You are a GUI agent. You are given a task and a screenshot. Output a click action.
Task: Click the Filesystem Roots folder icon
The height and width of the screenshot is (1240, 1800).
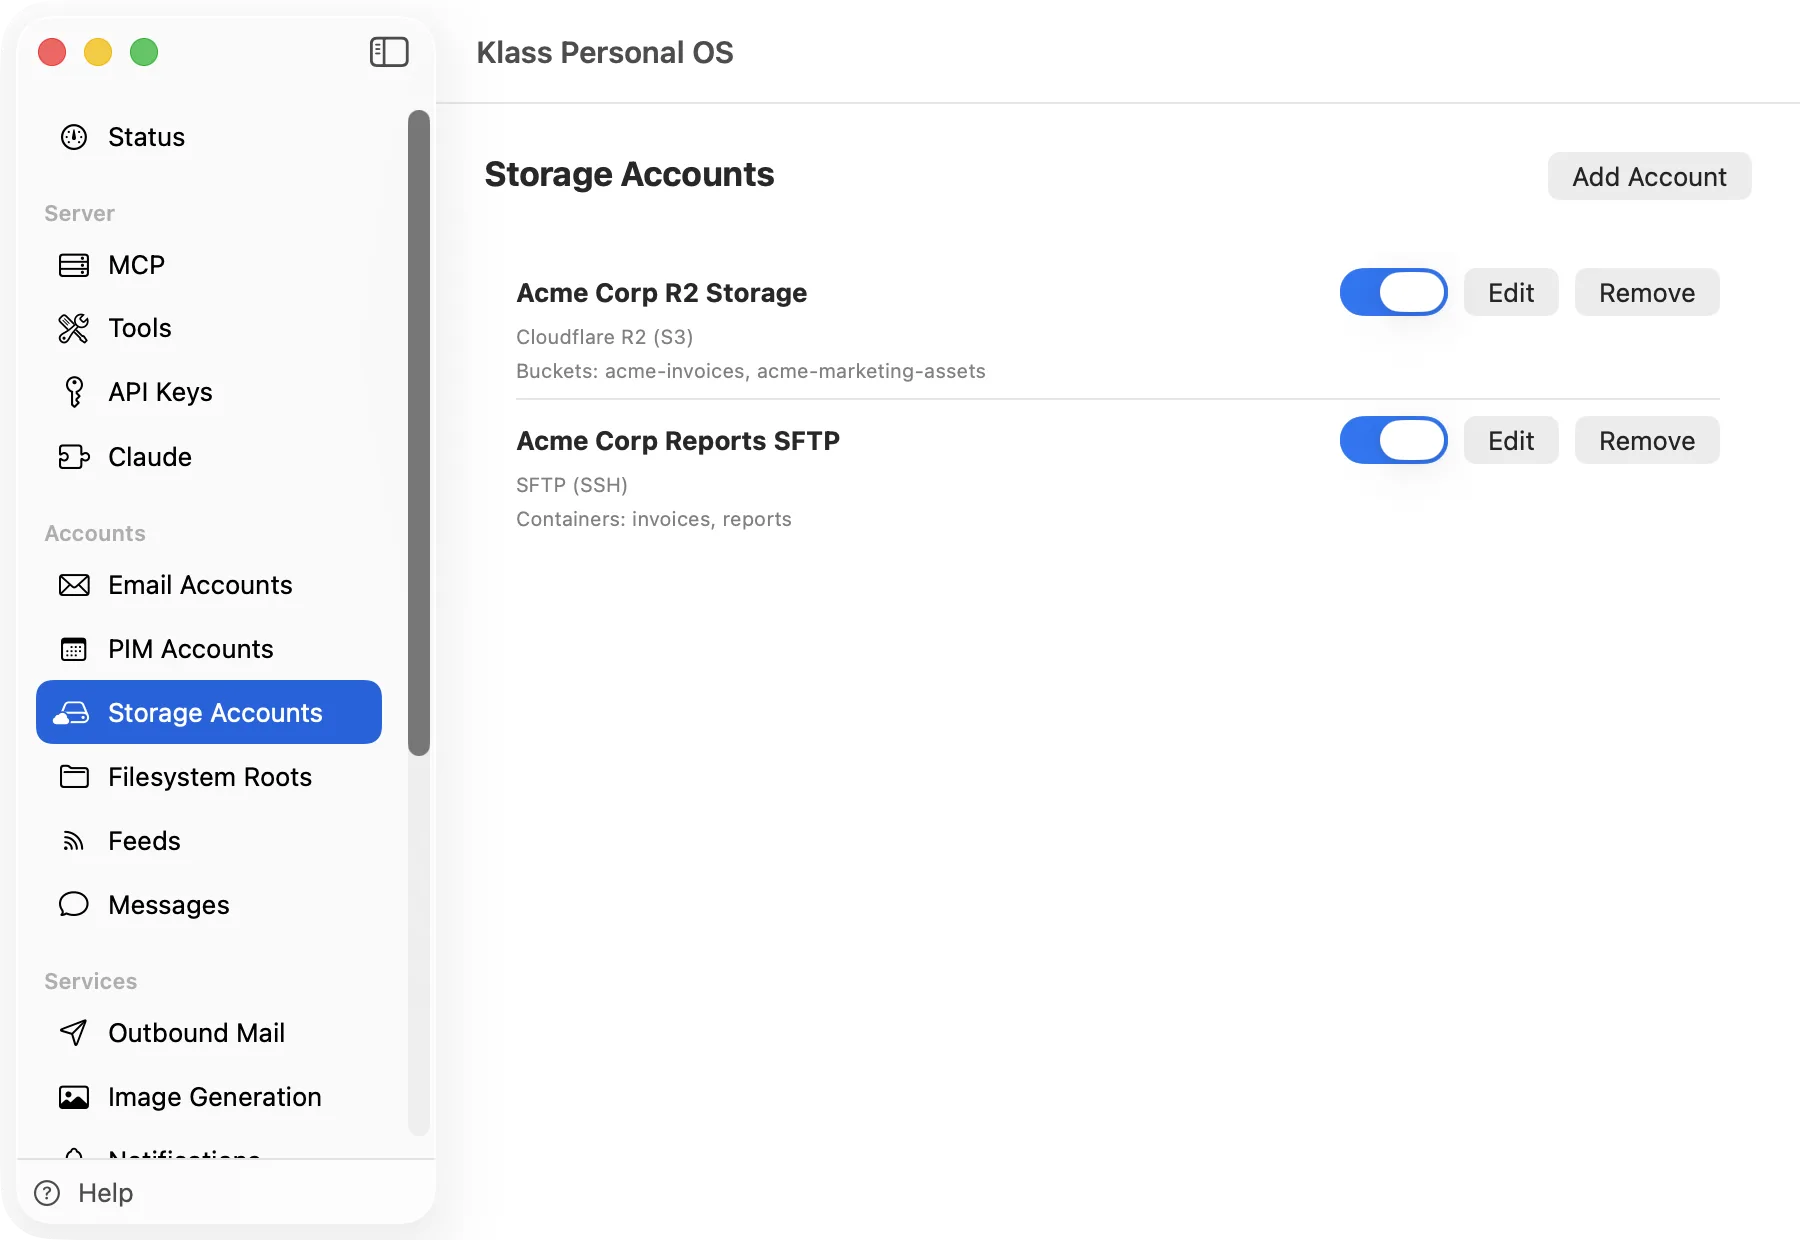pos(74,777)
